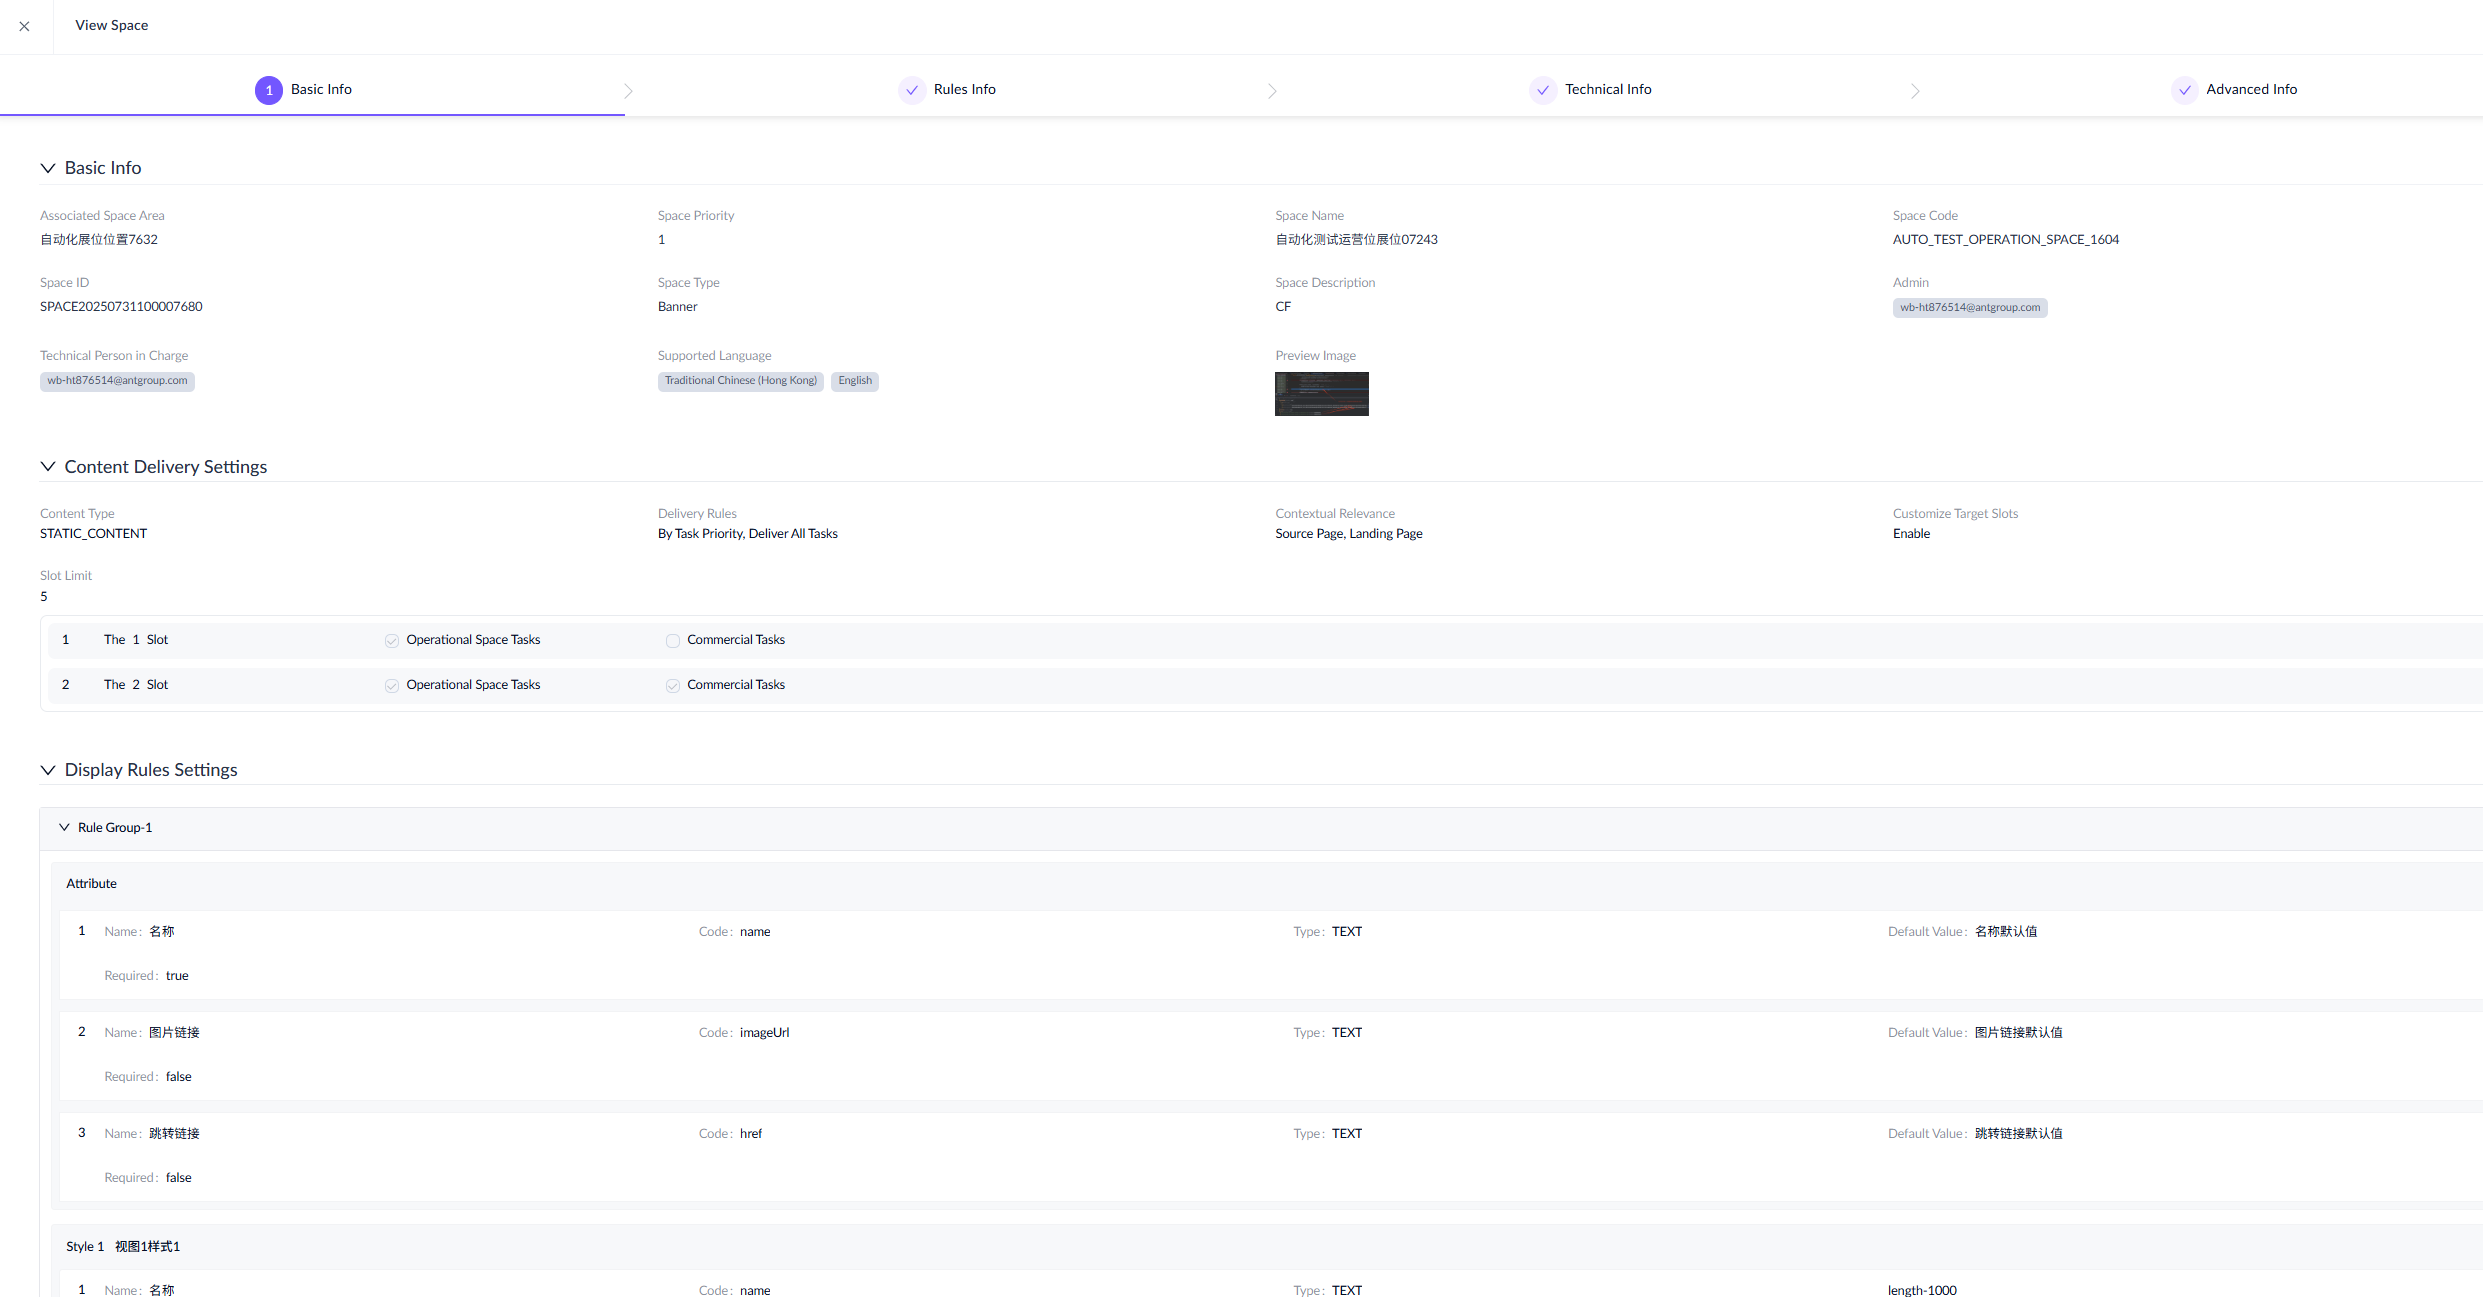Click the arrow separator after Technical Info step
This screenshot has height=1297, width=2483.
(x=1914, y=91)
